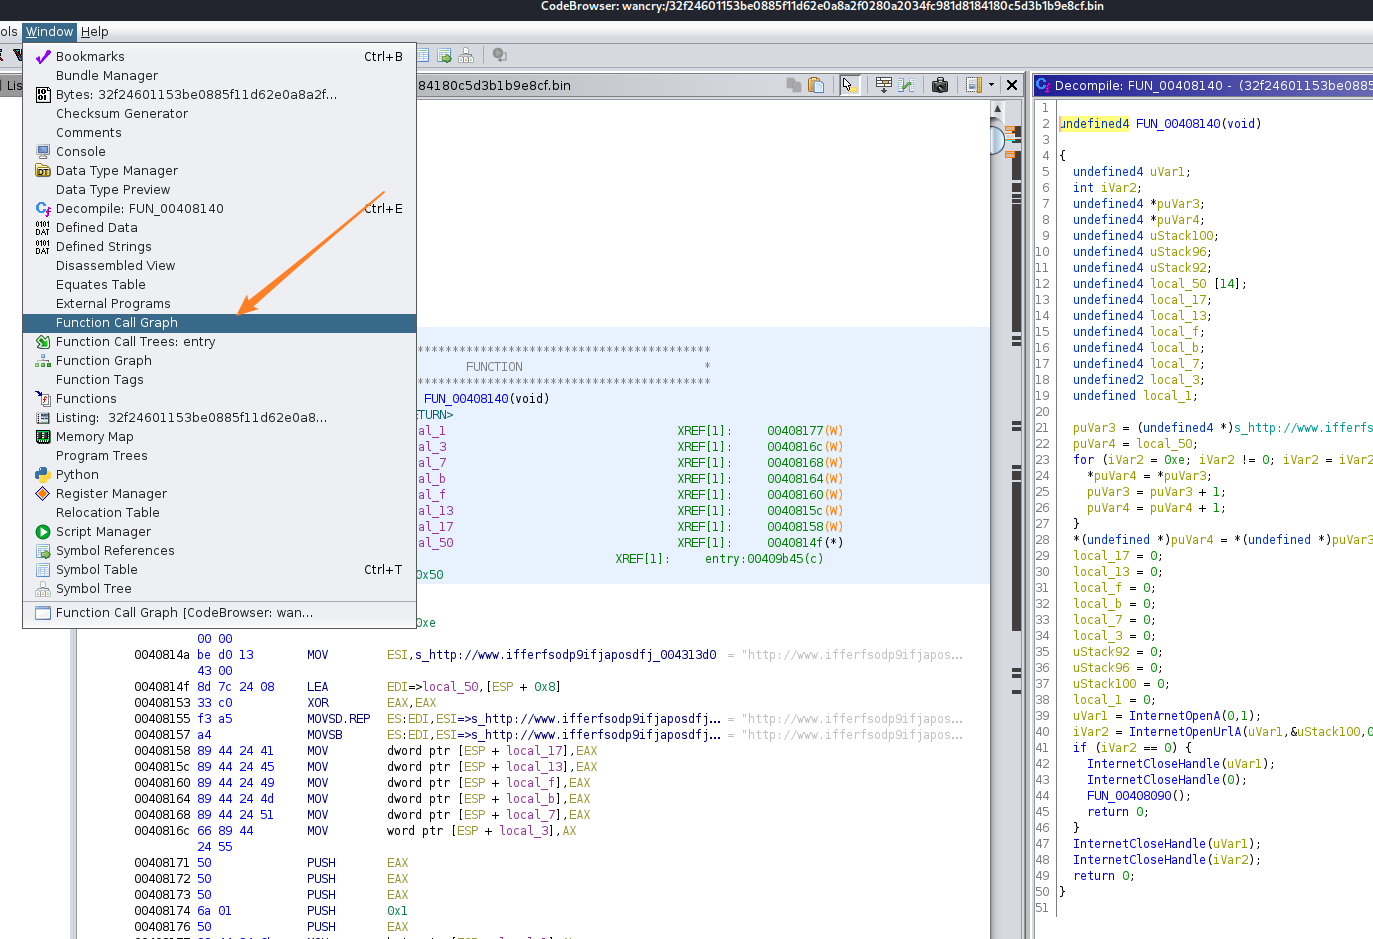Click the Listing vertical scrollbar thumb
This screenshot has width=1373, height=939.
(x=997, y=139)
